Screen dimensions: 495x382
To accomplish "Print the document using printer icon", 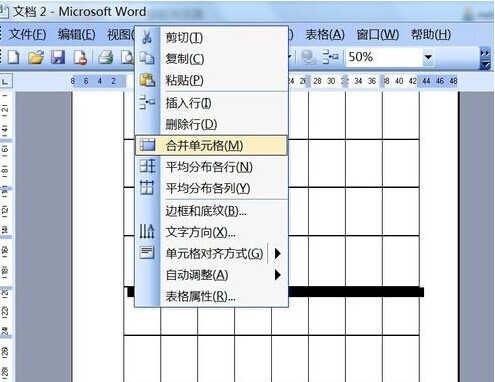I will pos(106,57).
